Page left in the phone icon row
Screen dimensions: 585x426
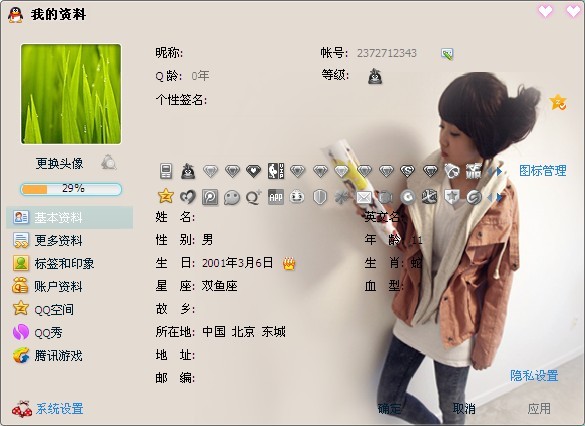coord(490,172)
